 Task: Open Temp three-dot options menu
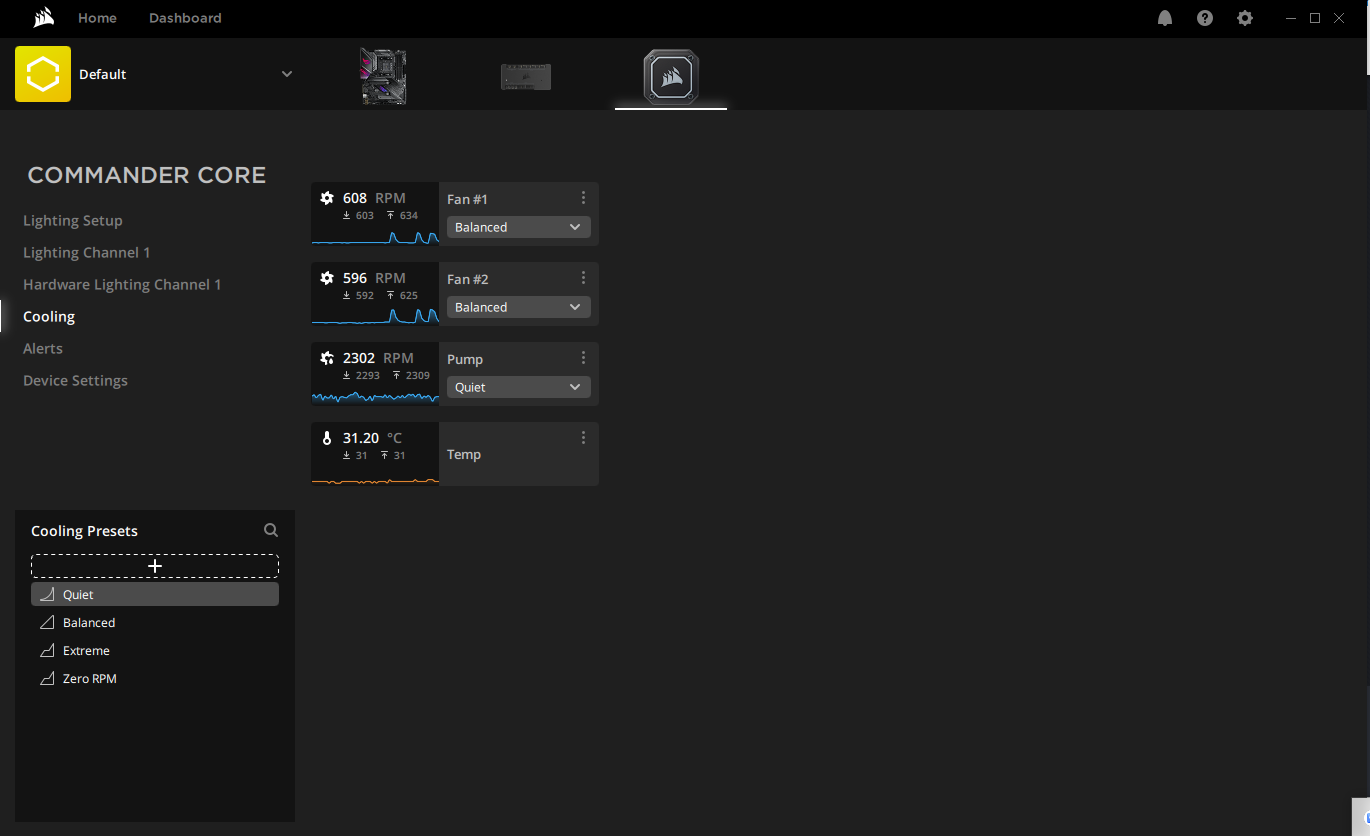click(583, 438)
